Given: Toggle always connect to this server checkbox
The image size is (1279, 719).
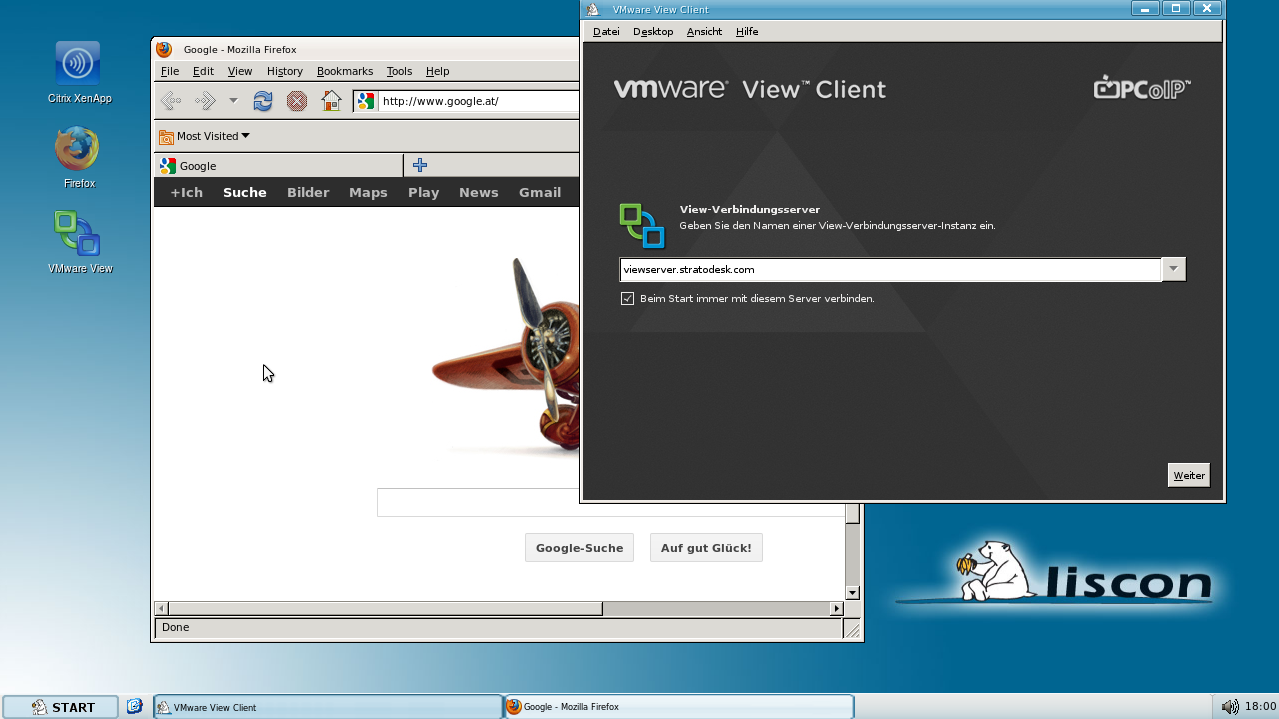Looking at the screenshot, I should coord(627,298).
